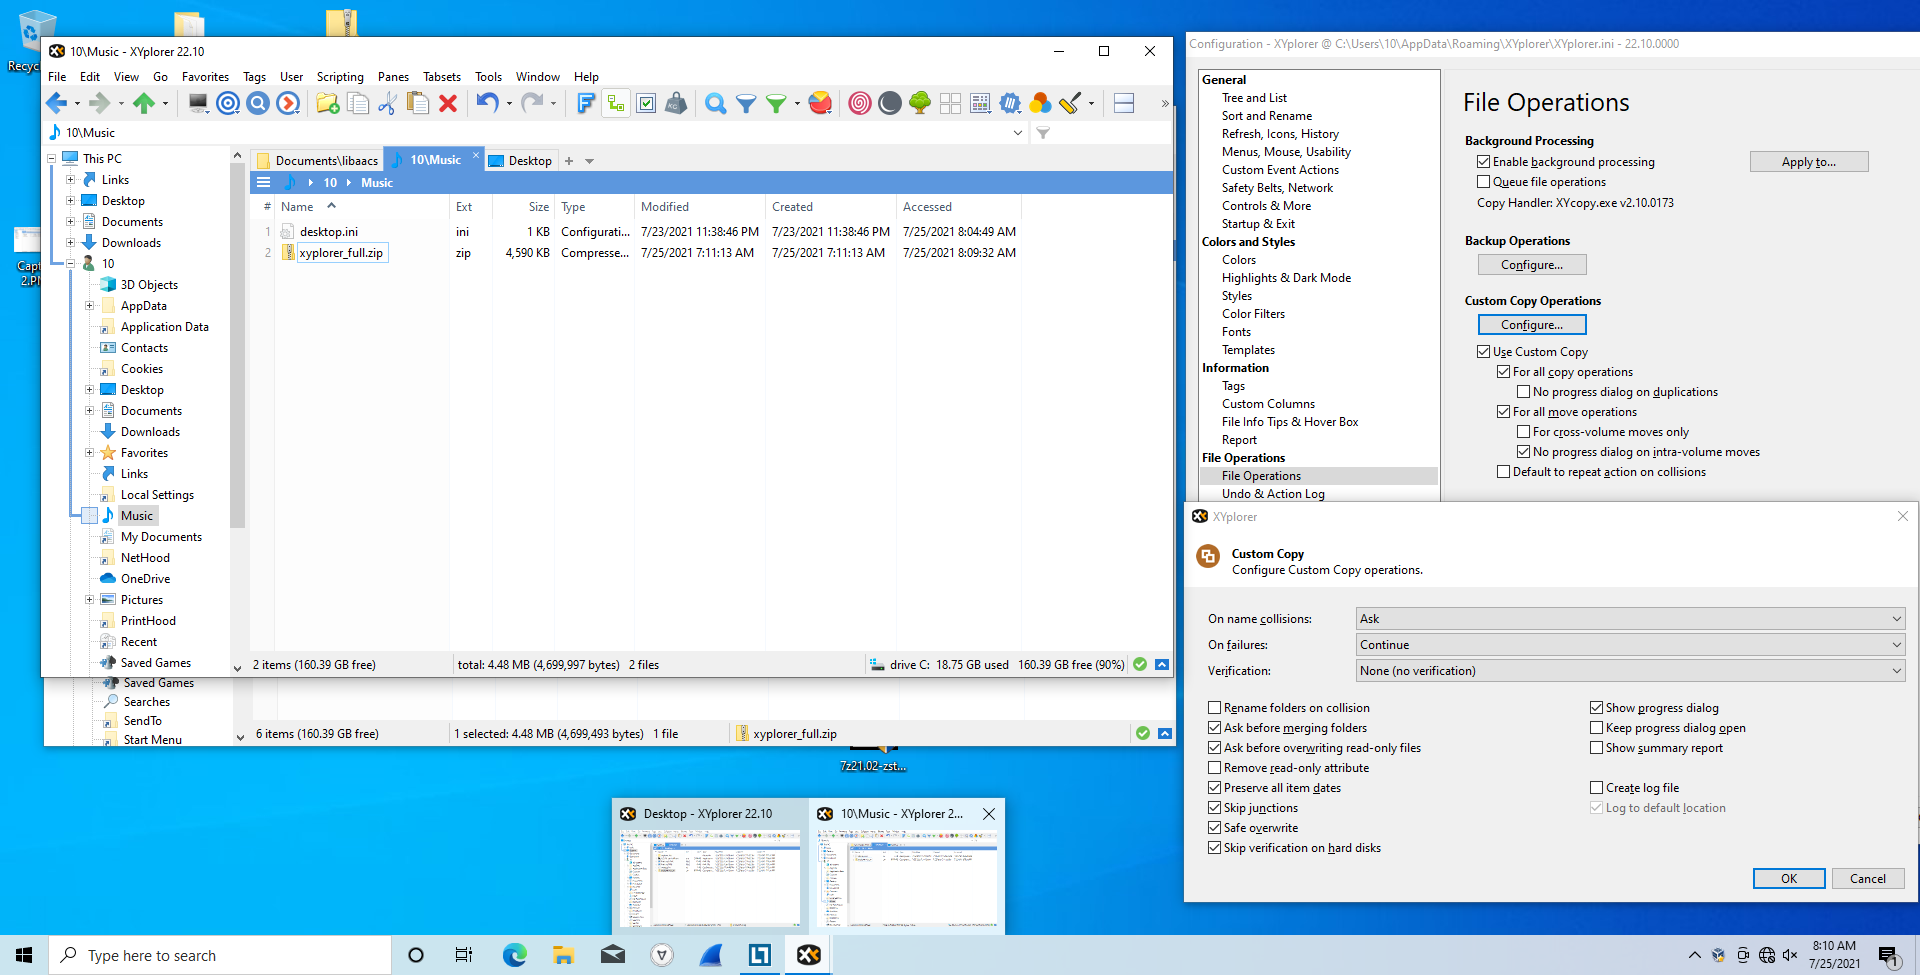Expand the address bar dropdown arrow
This screenshot has height=975, width=1920.
(1018, 133)
